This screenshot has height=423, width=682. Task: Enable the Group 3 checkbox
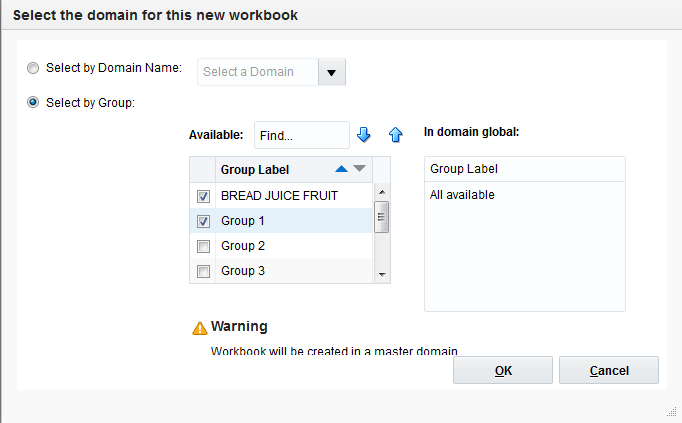[204, 271]
